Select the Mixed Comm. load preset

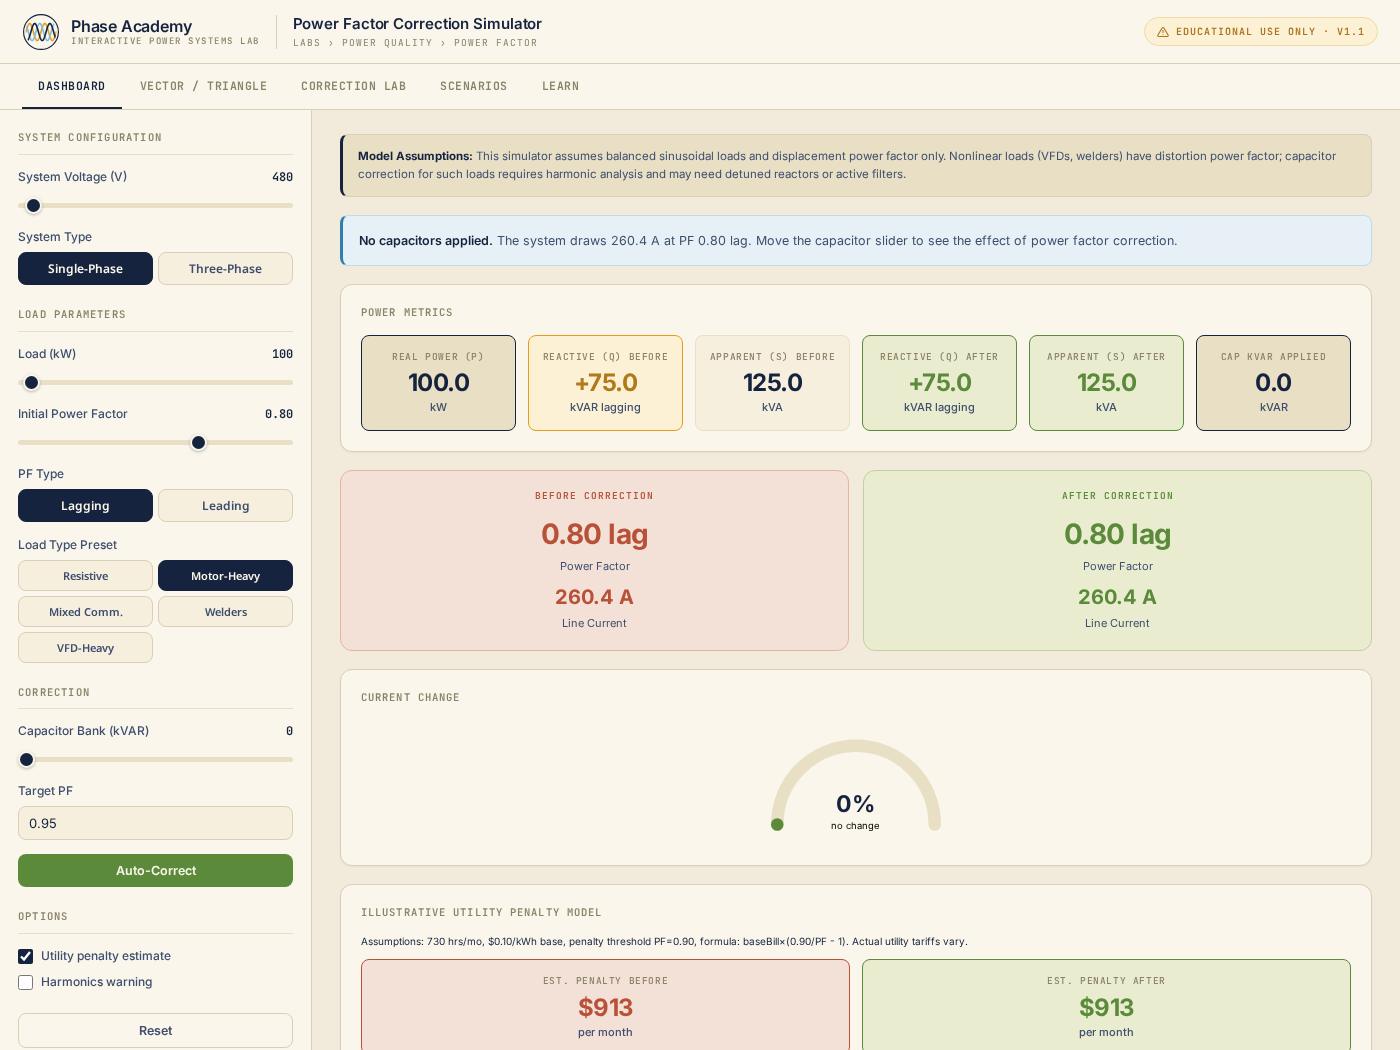coord(85,611)
